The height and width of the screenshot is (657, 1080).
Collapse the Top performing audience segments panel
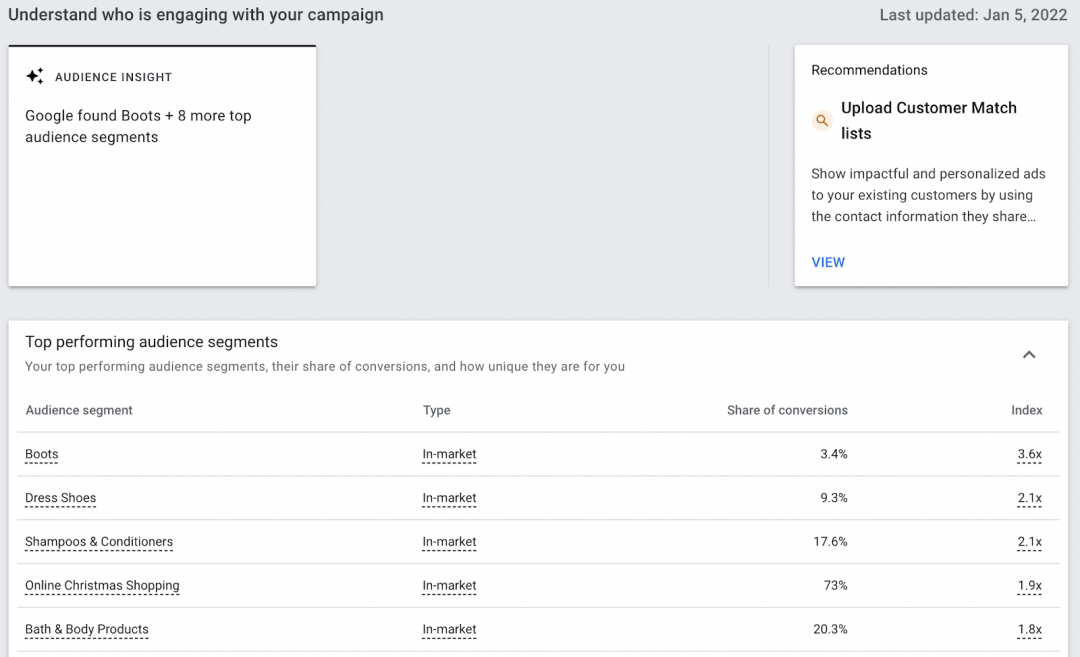point(1029,354)
